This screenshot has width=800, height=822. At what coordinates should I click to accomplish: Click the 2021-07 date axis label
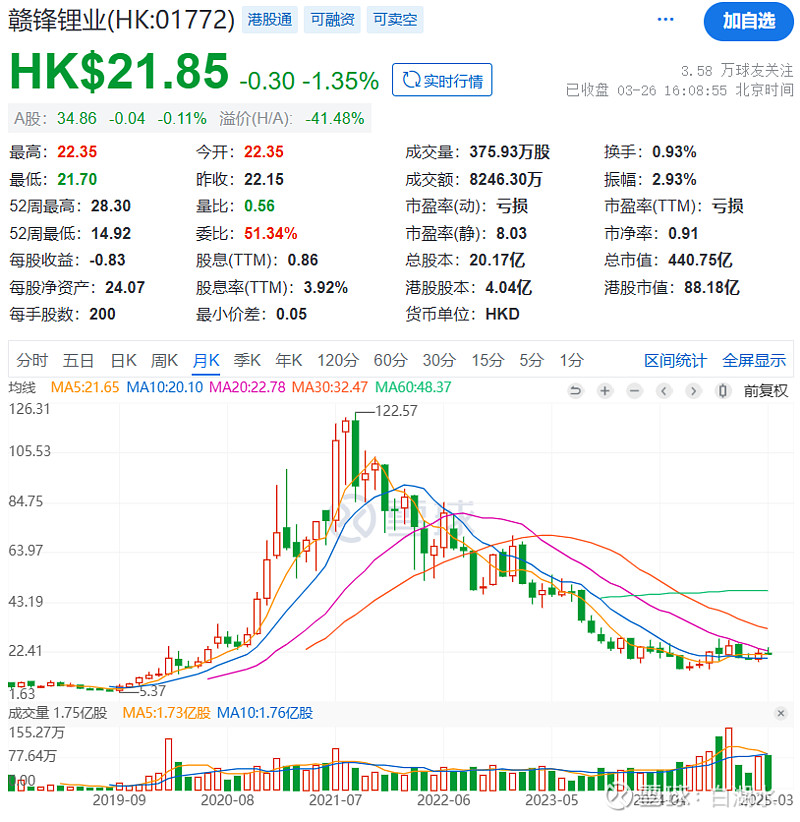335,800
